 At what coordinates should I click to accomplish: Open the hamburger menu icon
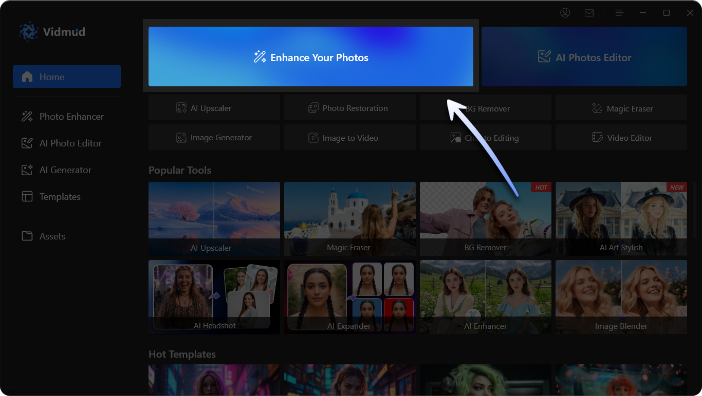tap(619, 13)
